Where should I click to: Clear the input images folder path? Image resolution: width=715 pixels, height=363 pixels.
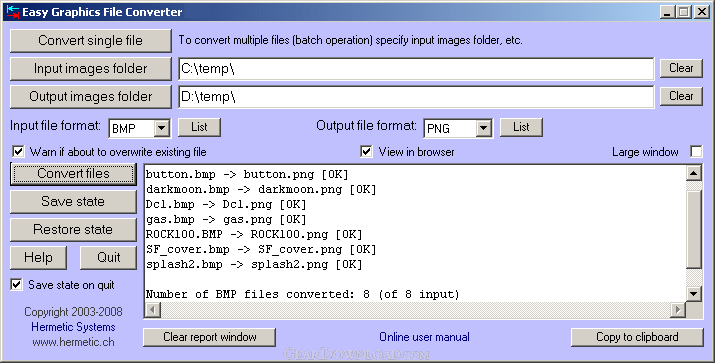pos(681,68)
